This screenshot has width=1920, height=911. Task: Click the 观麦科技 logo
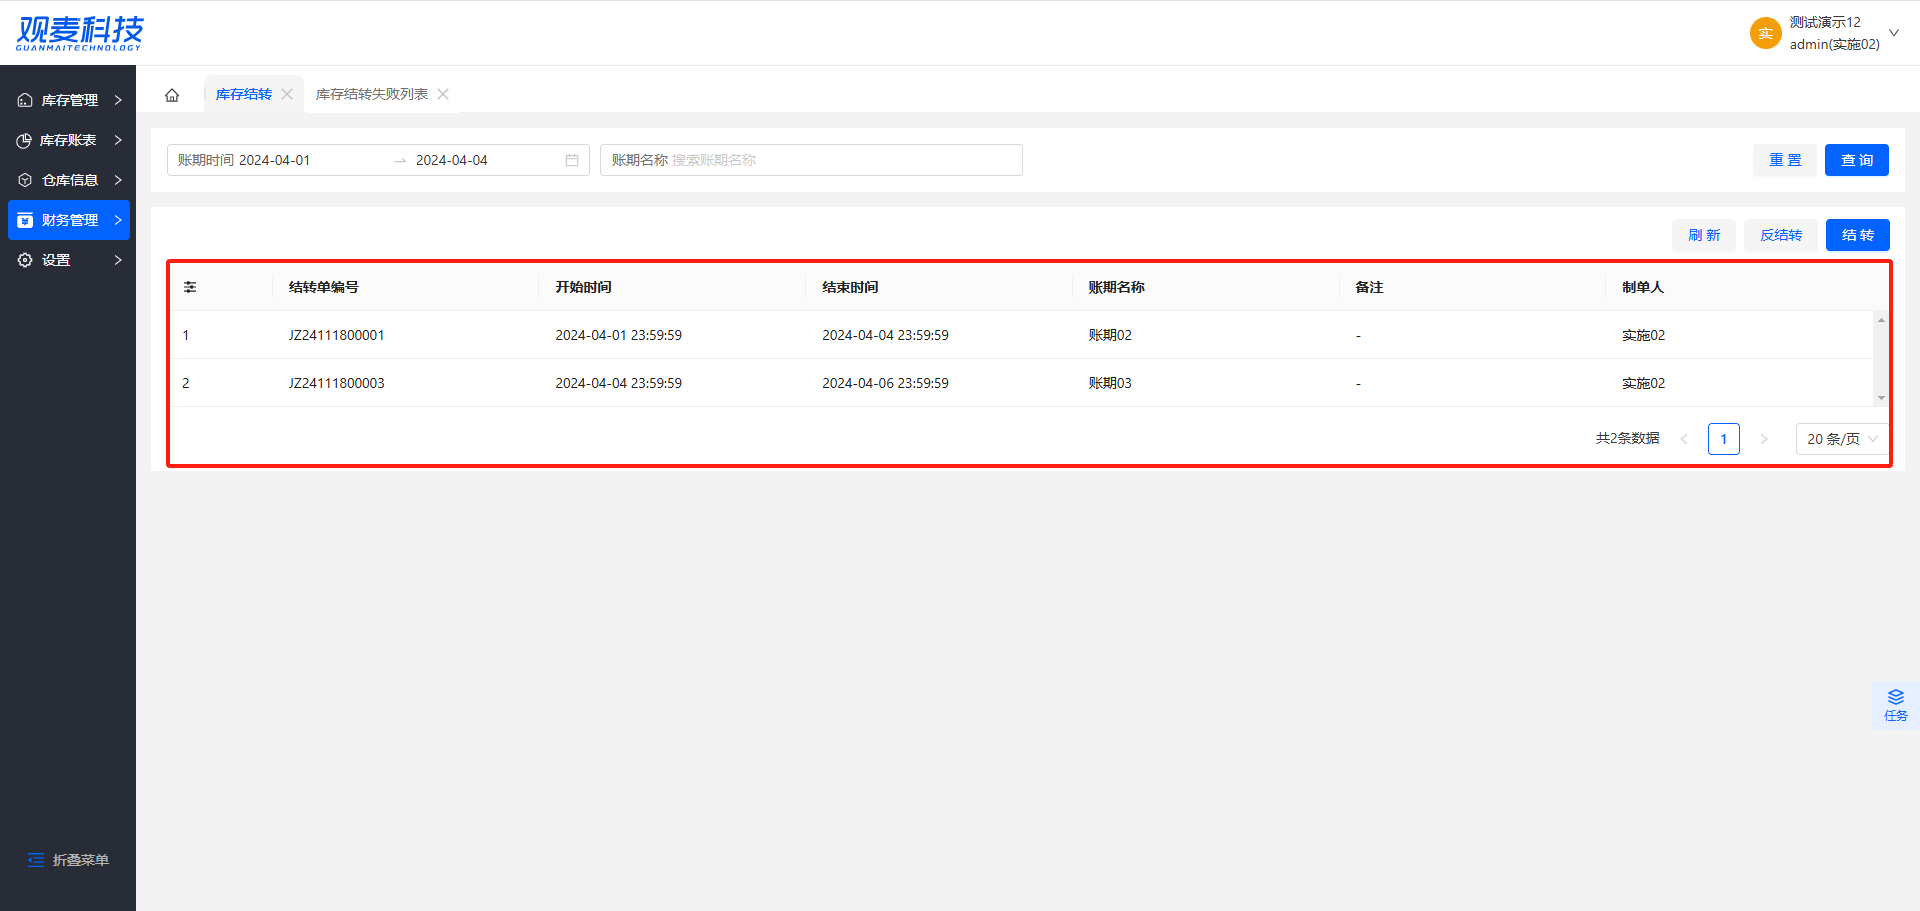tap(80, 33)
